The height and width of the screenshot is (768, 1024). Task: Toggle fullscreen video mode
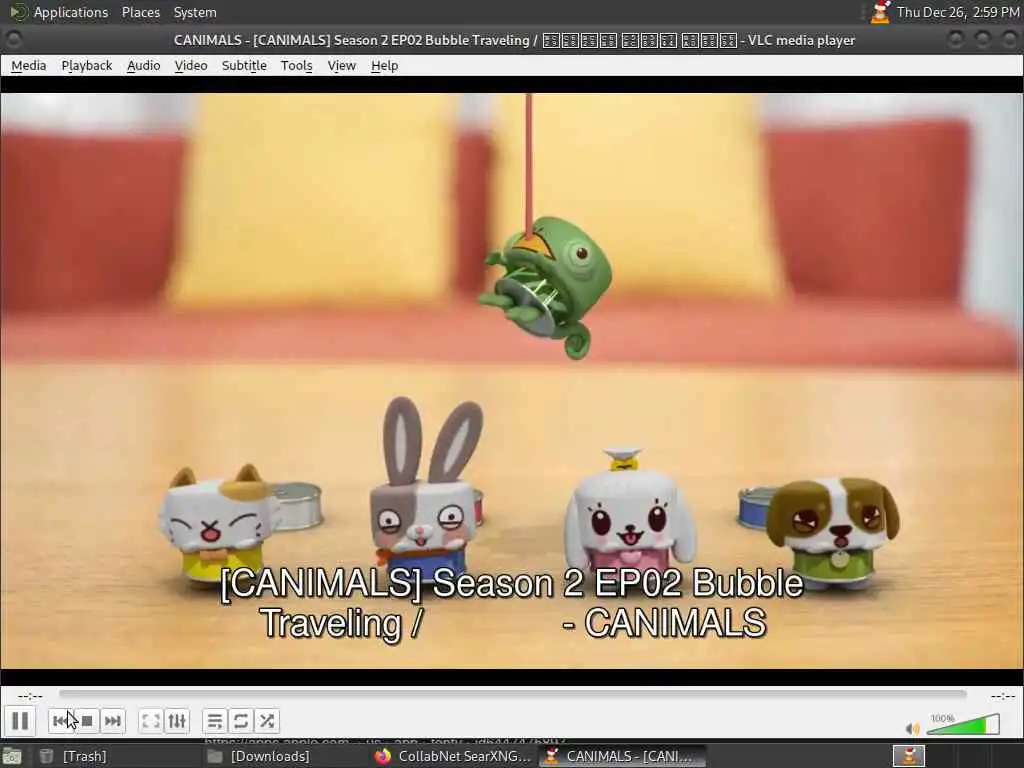[x=151, y=721]
